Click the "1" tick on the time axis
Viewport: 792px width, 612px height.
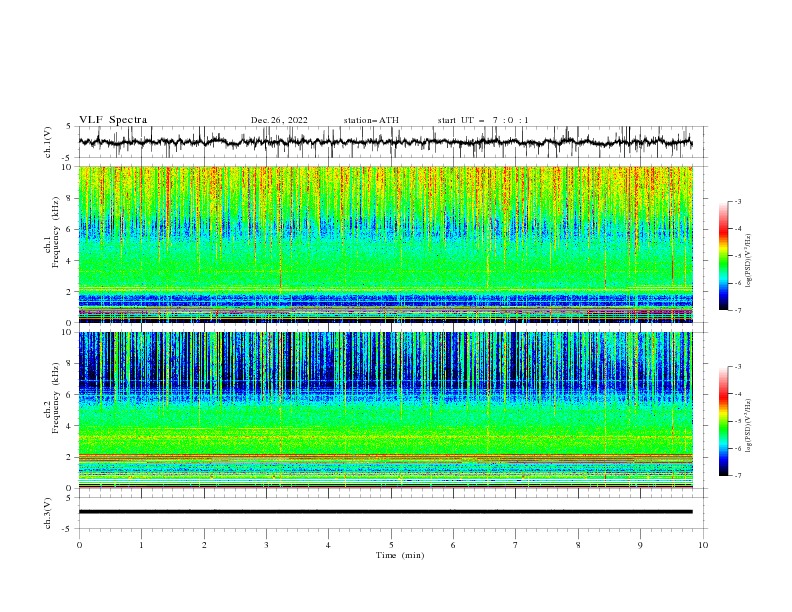click(141, 545)
